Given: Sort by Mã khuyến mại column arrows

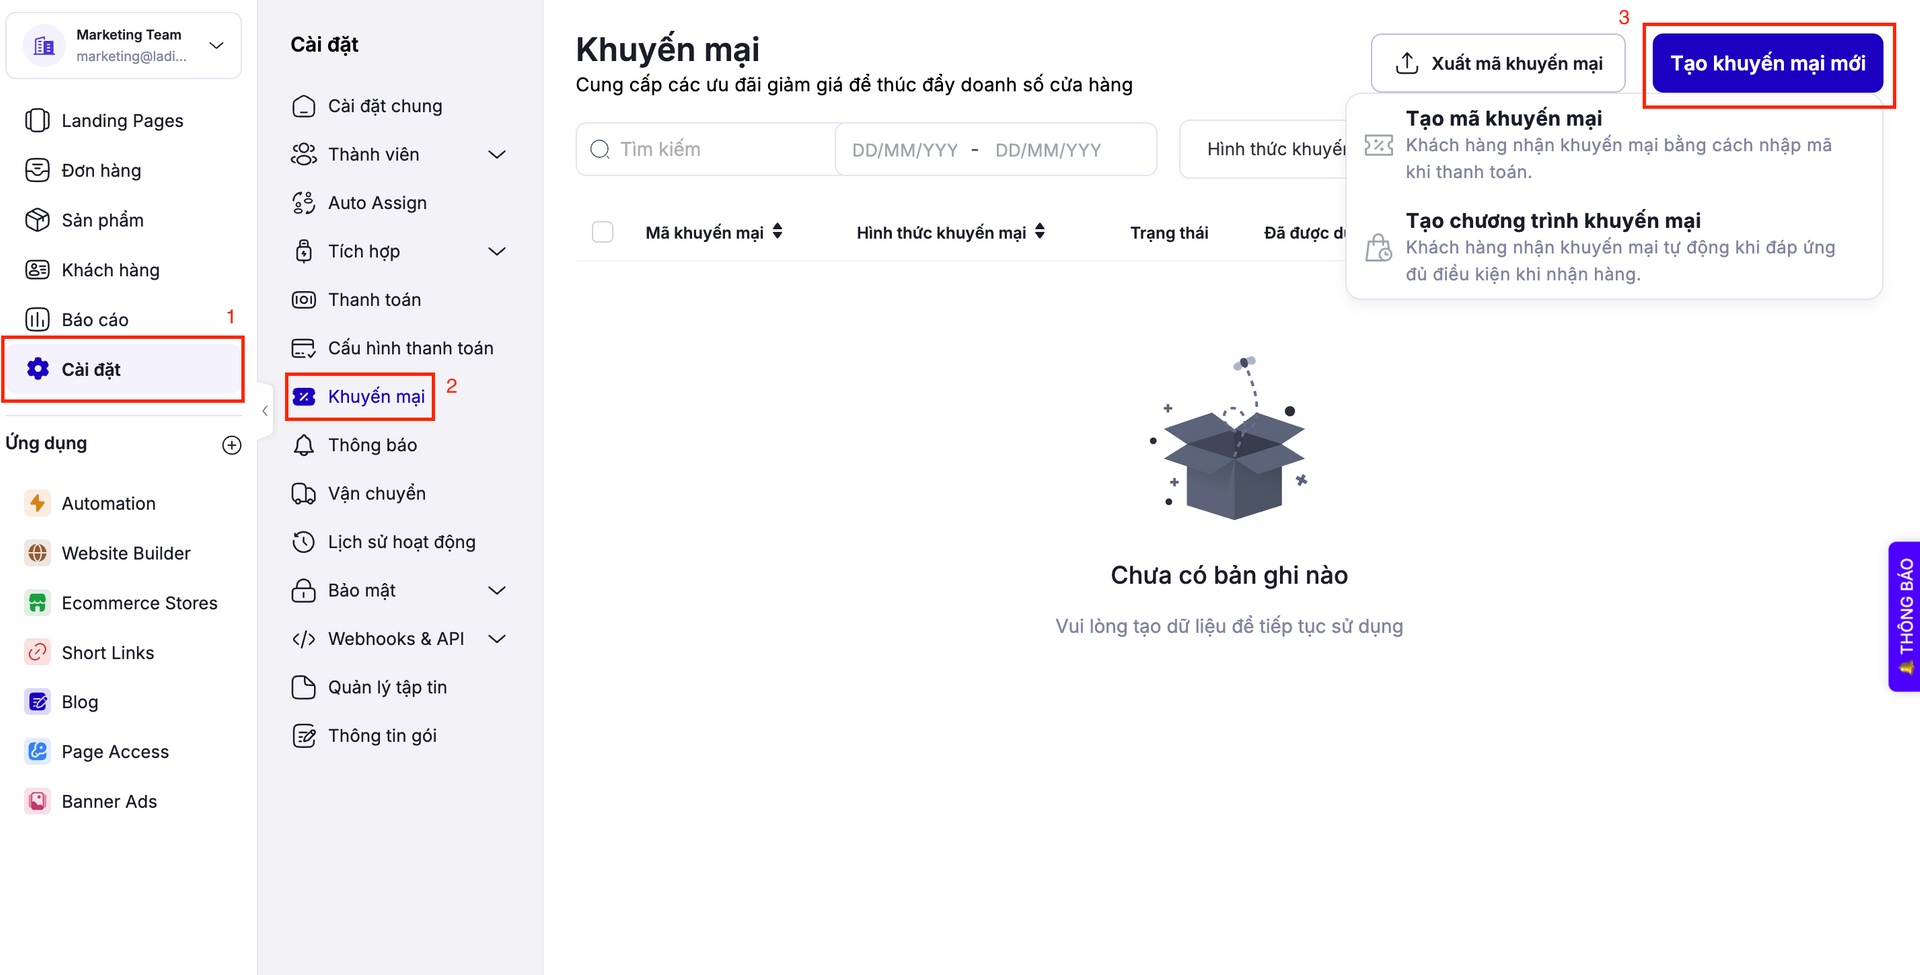Looking at the screenshot, I should 777,232.
